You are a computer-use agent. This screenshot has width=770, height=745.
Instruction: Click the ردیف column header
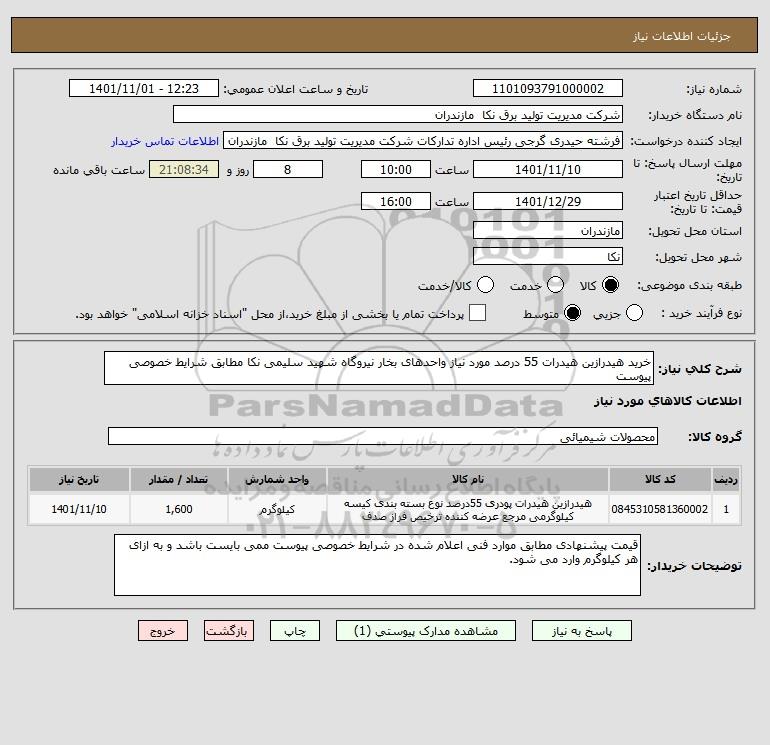click(x=726, y=479)
